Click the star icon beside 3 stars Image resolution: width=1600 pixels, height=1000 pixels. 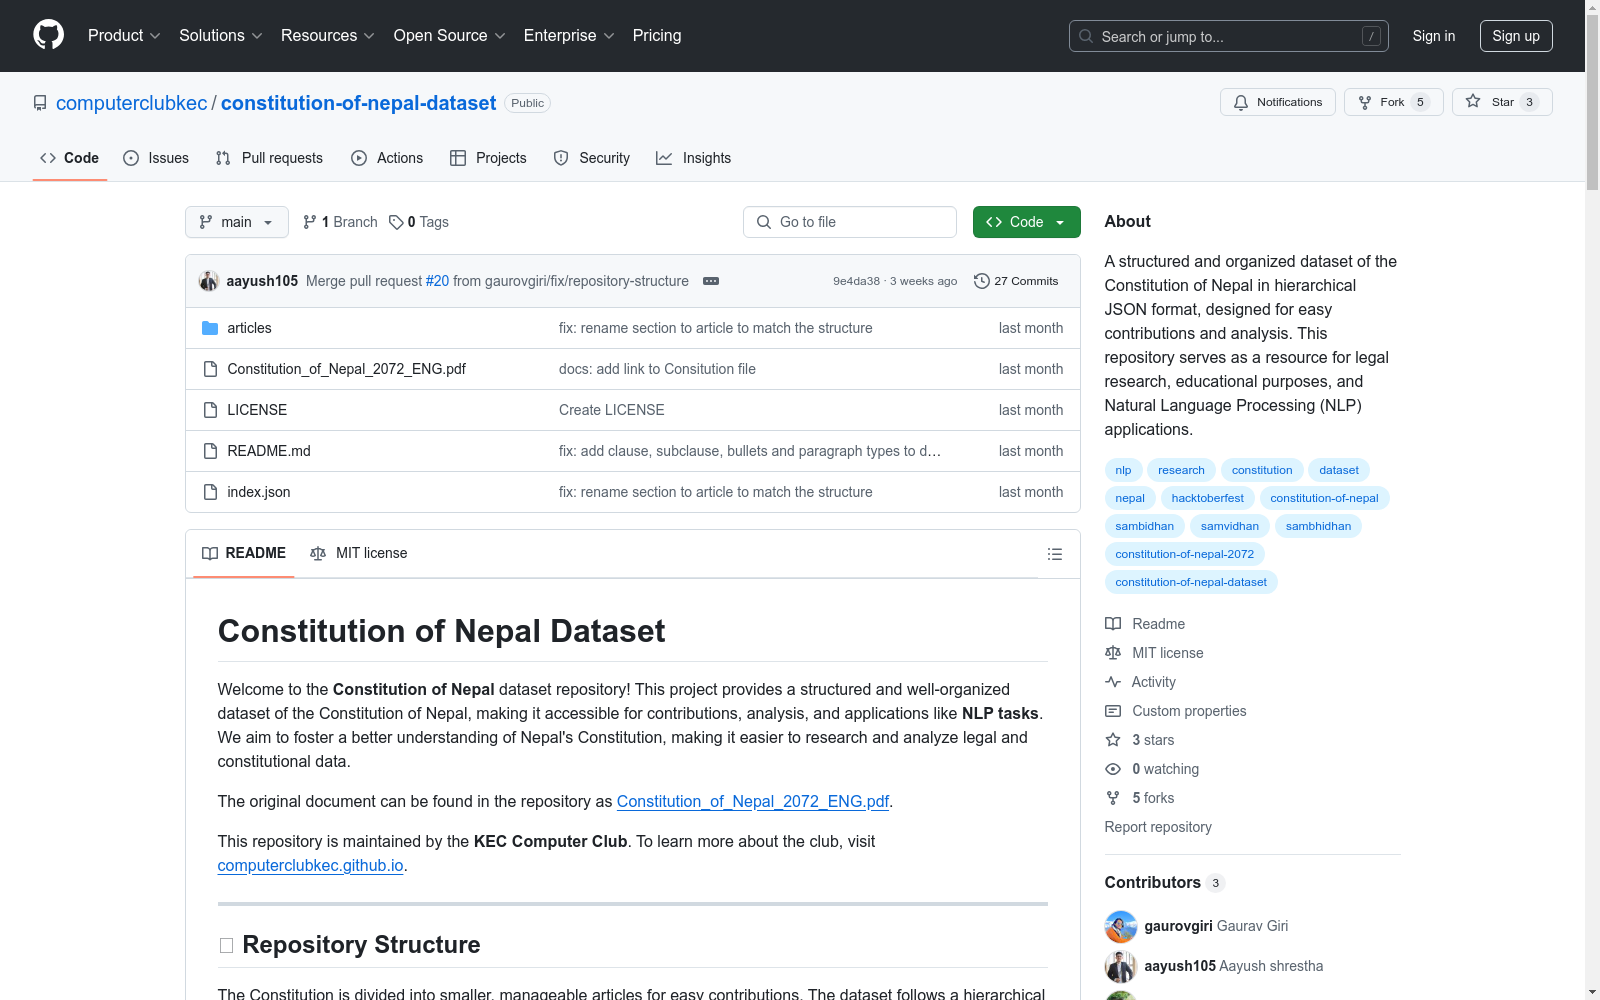tap(1113, 740)
